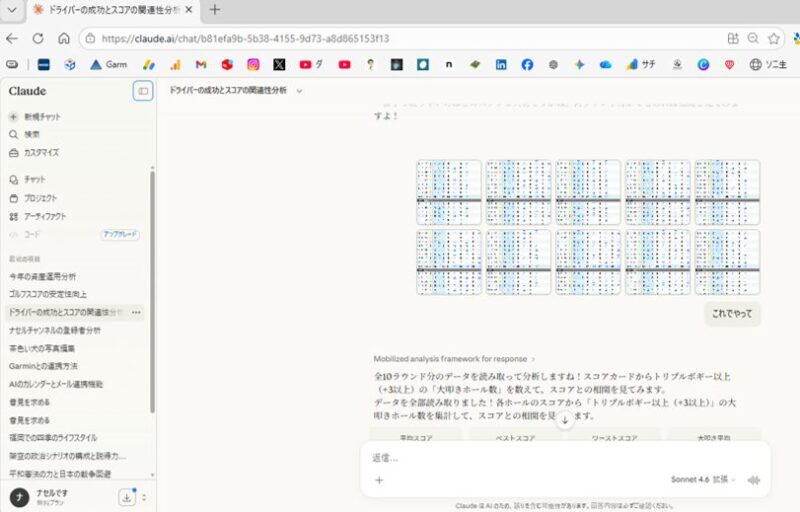
Task: Click the アップグレード badge
Action: (x=120, y=234)
